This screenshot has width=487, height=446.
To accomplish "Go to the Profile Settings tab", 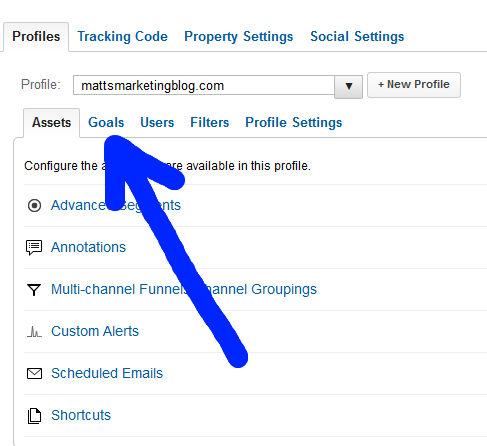I will click(x=294, y=123).
